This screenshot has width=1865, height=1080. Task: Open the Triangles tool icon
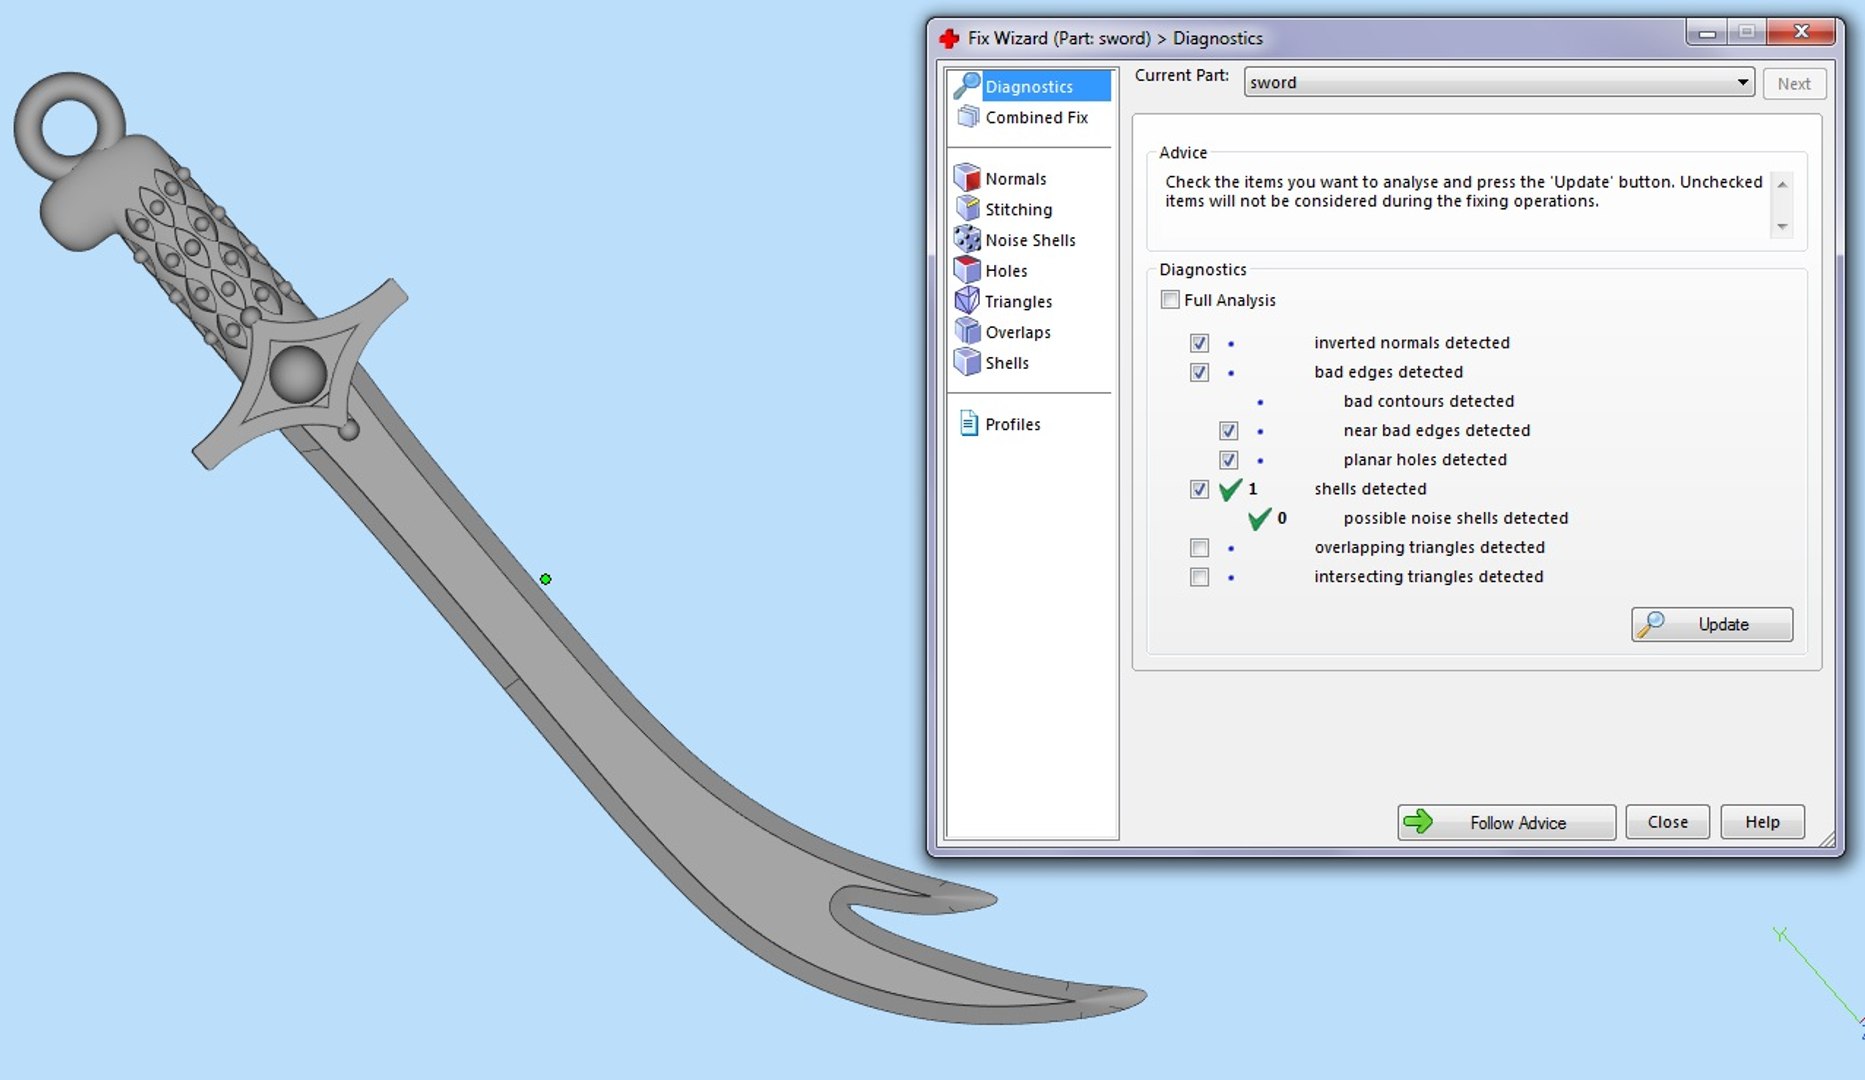[967, 300]
